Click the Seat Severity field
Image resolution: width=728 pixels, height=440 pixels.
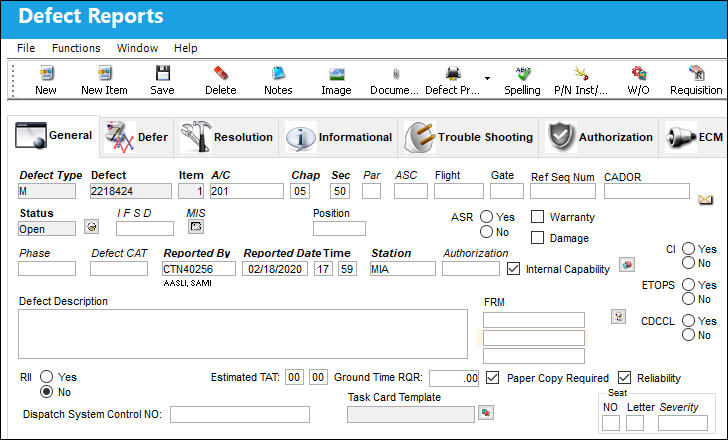(x=682, y=423)
